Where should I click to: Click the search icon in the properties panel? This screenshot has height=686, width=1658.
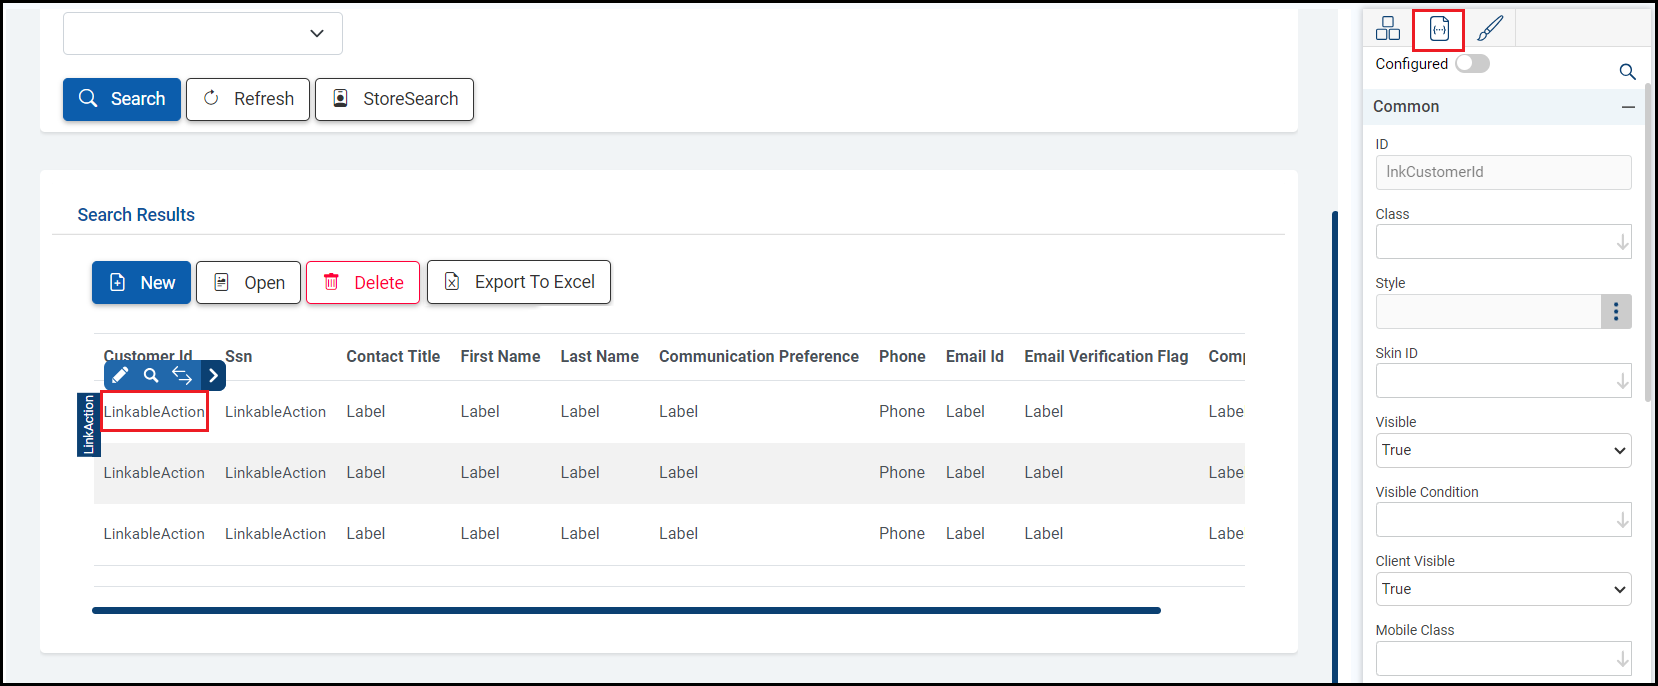(1627, 71)
